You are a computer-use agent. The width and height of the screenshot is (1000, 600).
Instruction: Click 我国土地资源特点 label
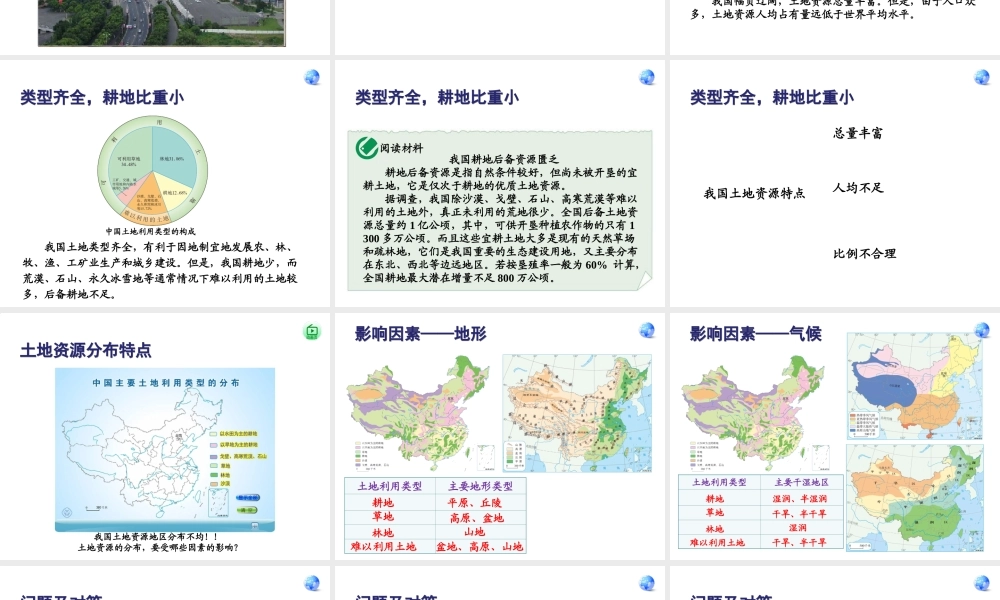pos(754,193)
